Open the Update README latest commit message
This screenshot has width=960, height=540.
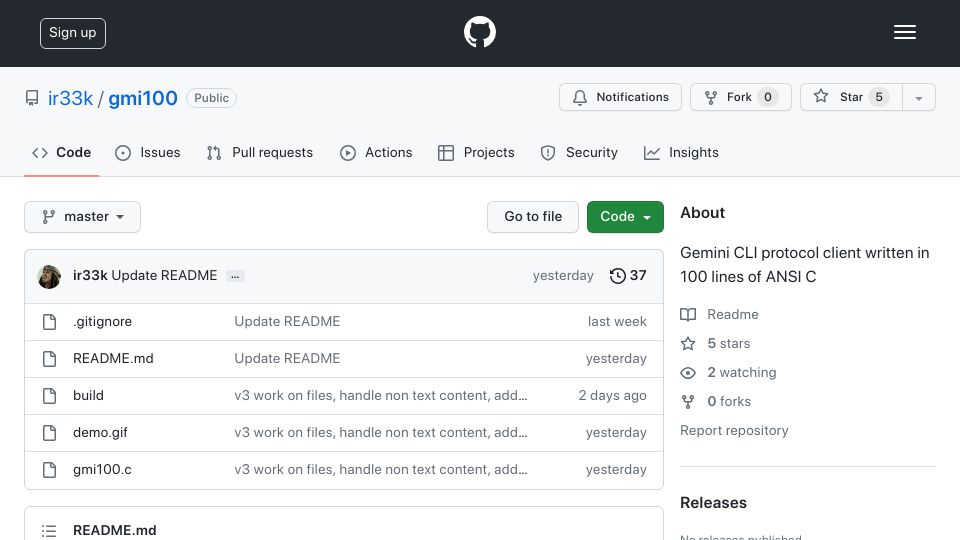[x=164, y=276]
